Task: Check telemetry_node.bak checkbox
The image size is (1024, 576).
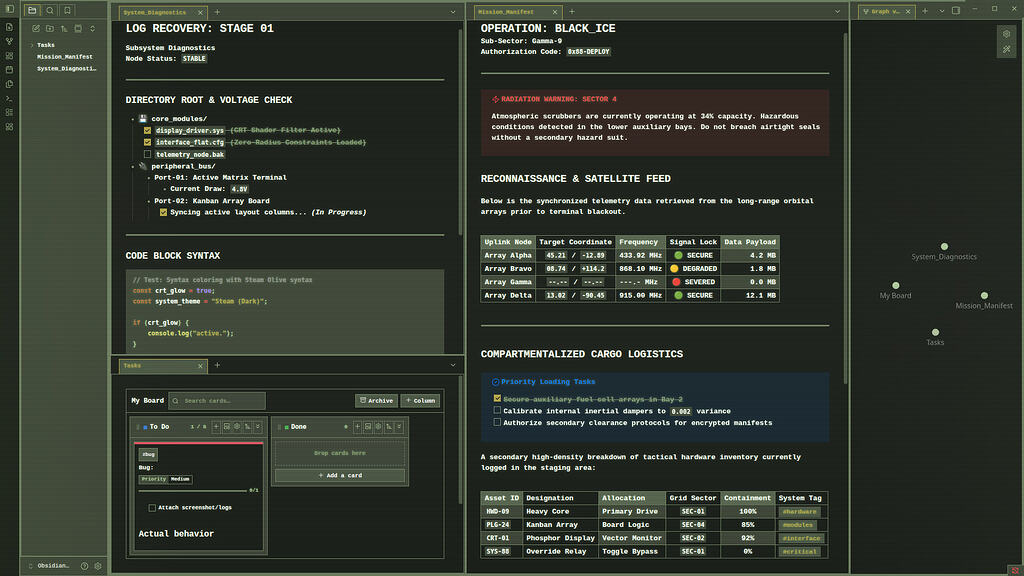Action: 148,155
